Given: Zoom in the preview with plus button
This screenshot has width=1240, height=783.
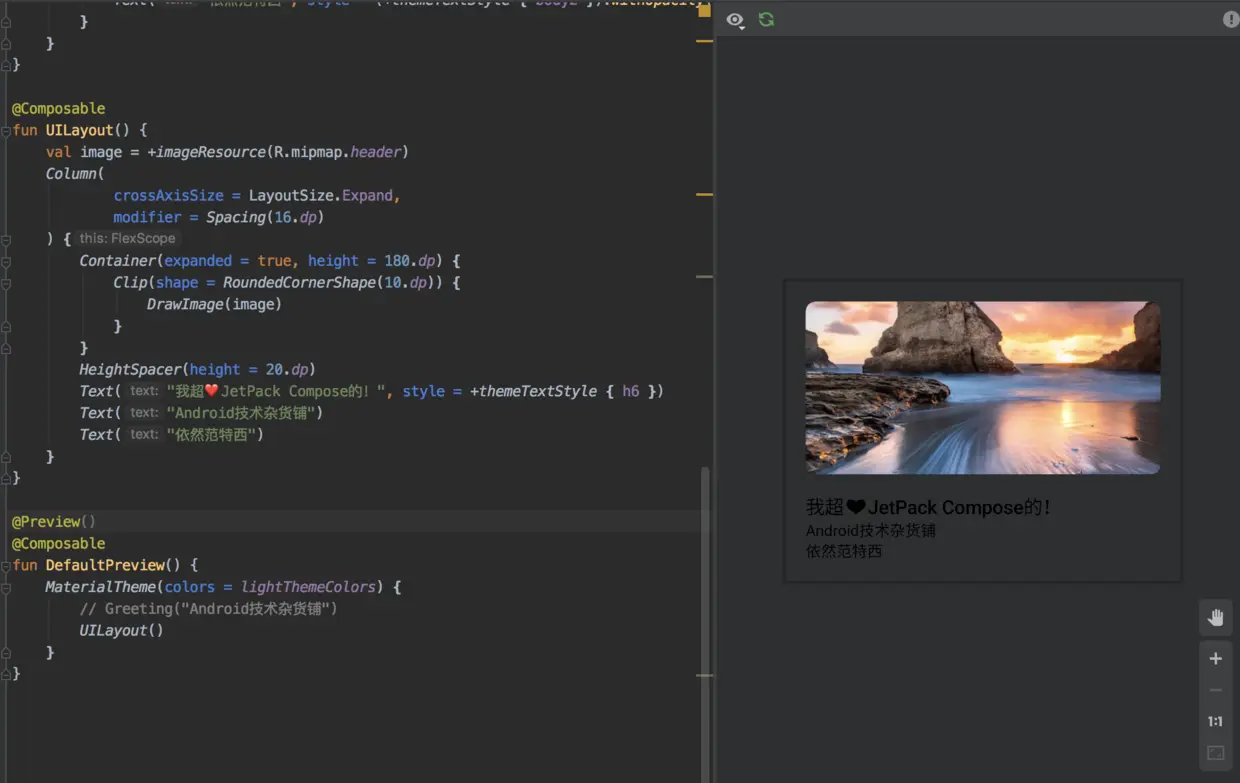Looking at the screenshot, I should 1215,658.
